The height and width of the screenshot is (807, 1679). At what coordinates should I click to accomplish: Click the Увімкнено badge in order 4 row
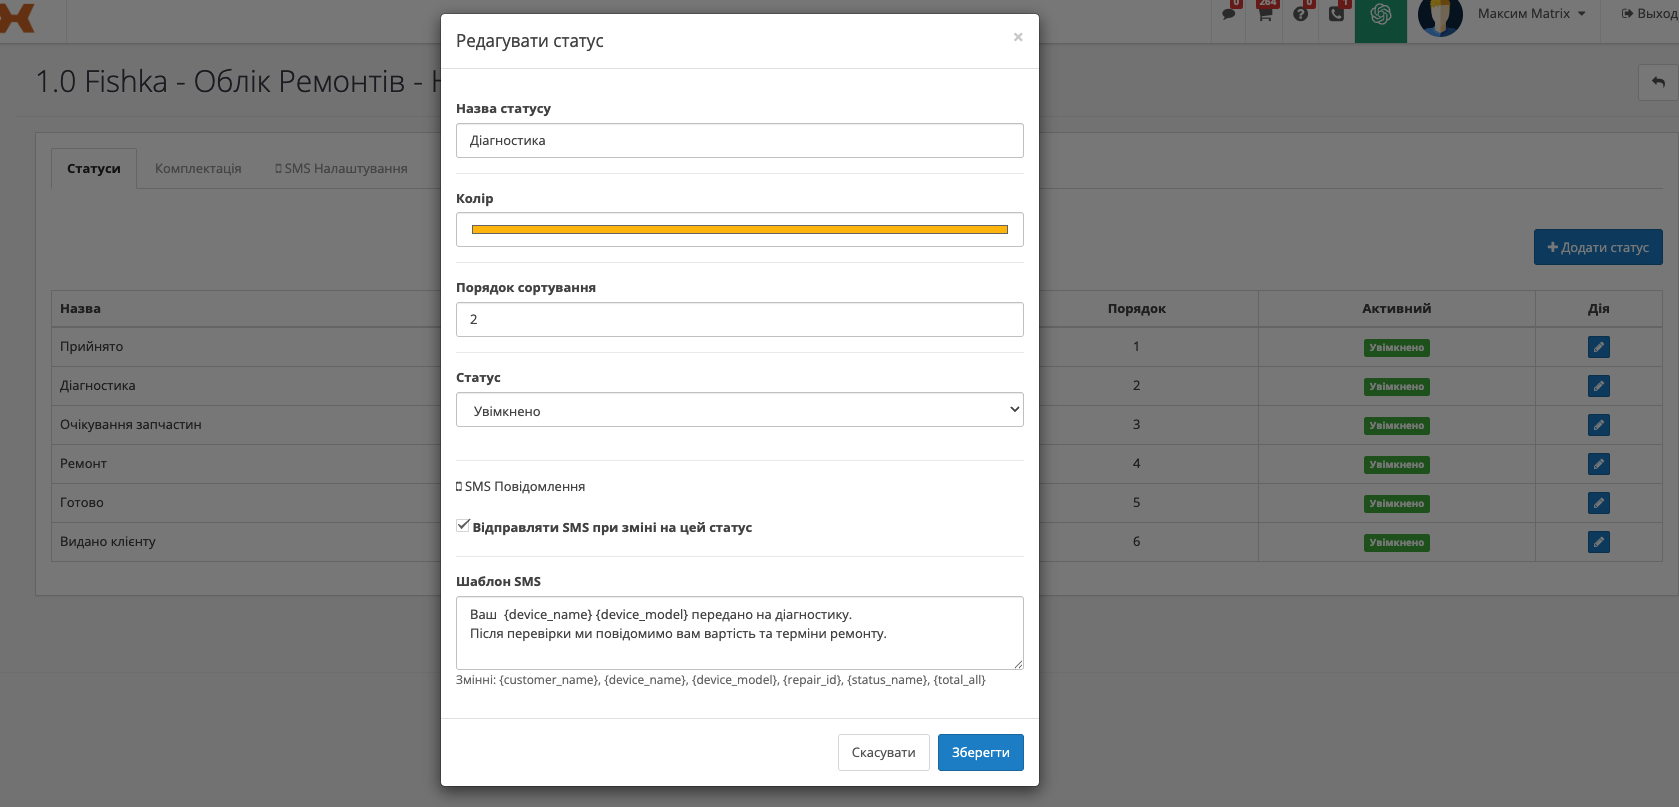pos(1397,465)
